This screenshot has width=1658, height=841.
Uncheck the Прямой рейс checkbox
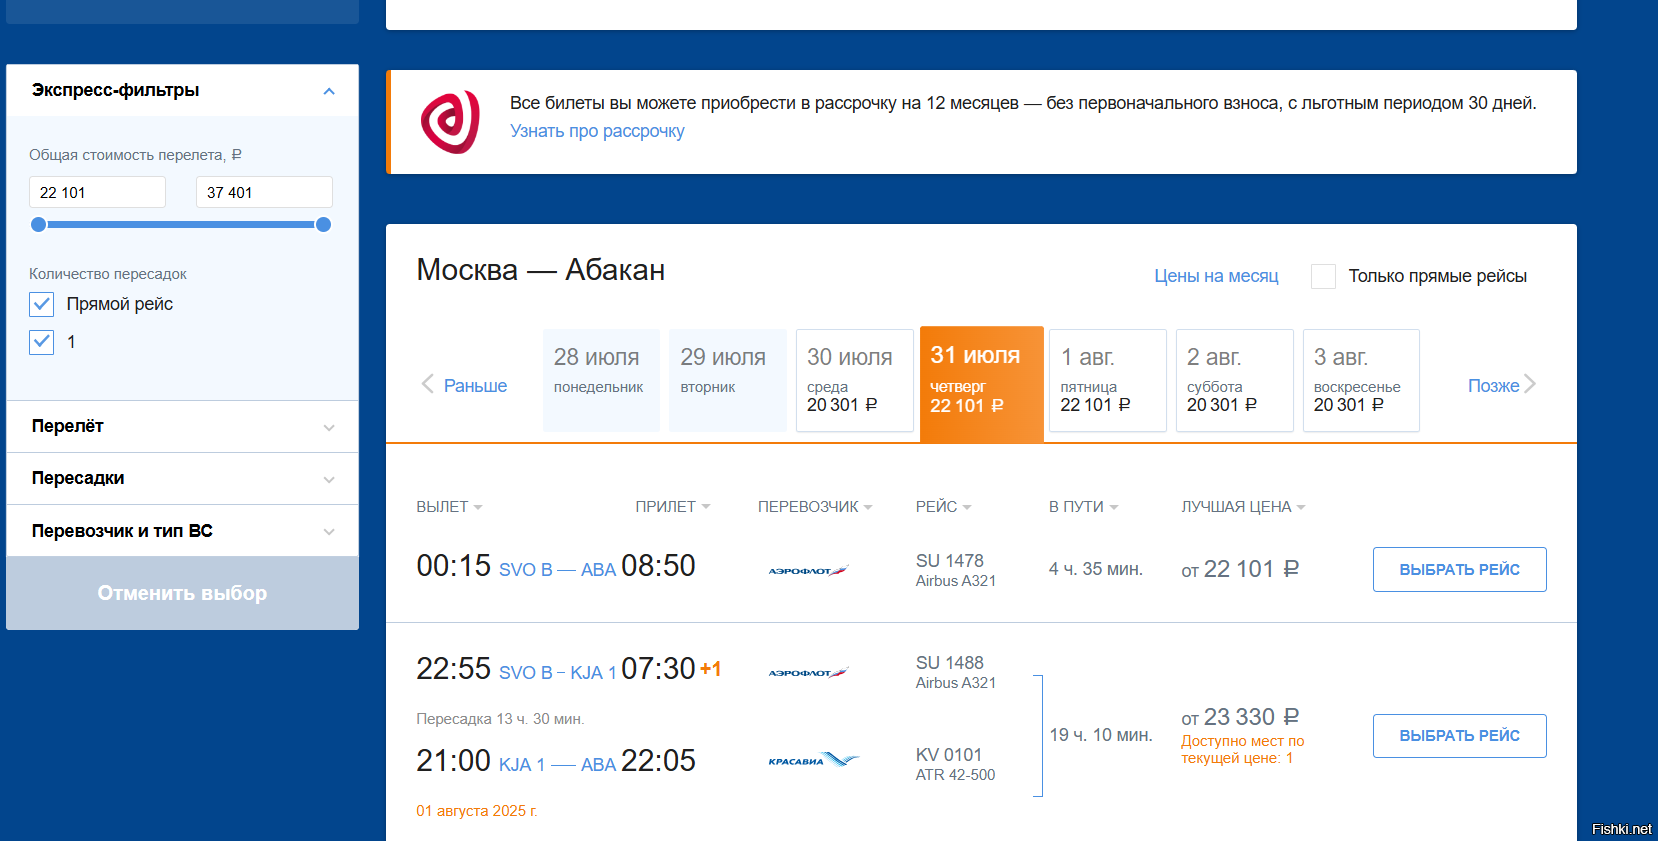[41, 304]
